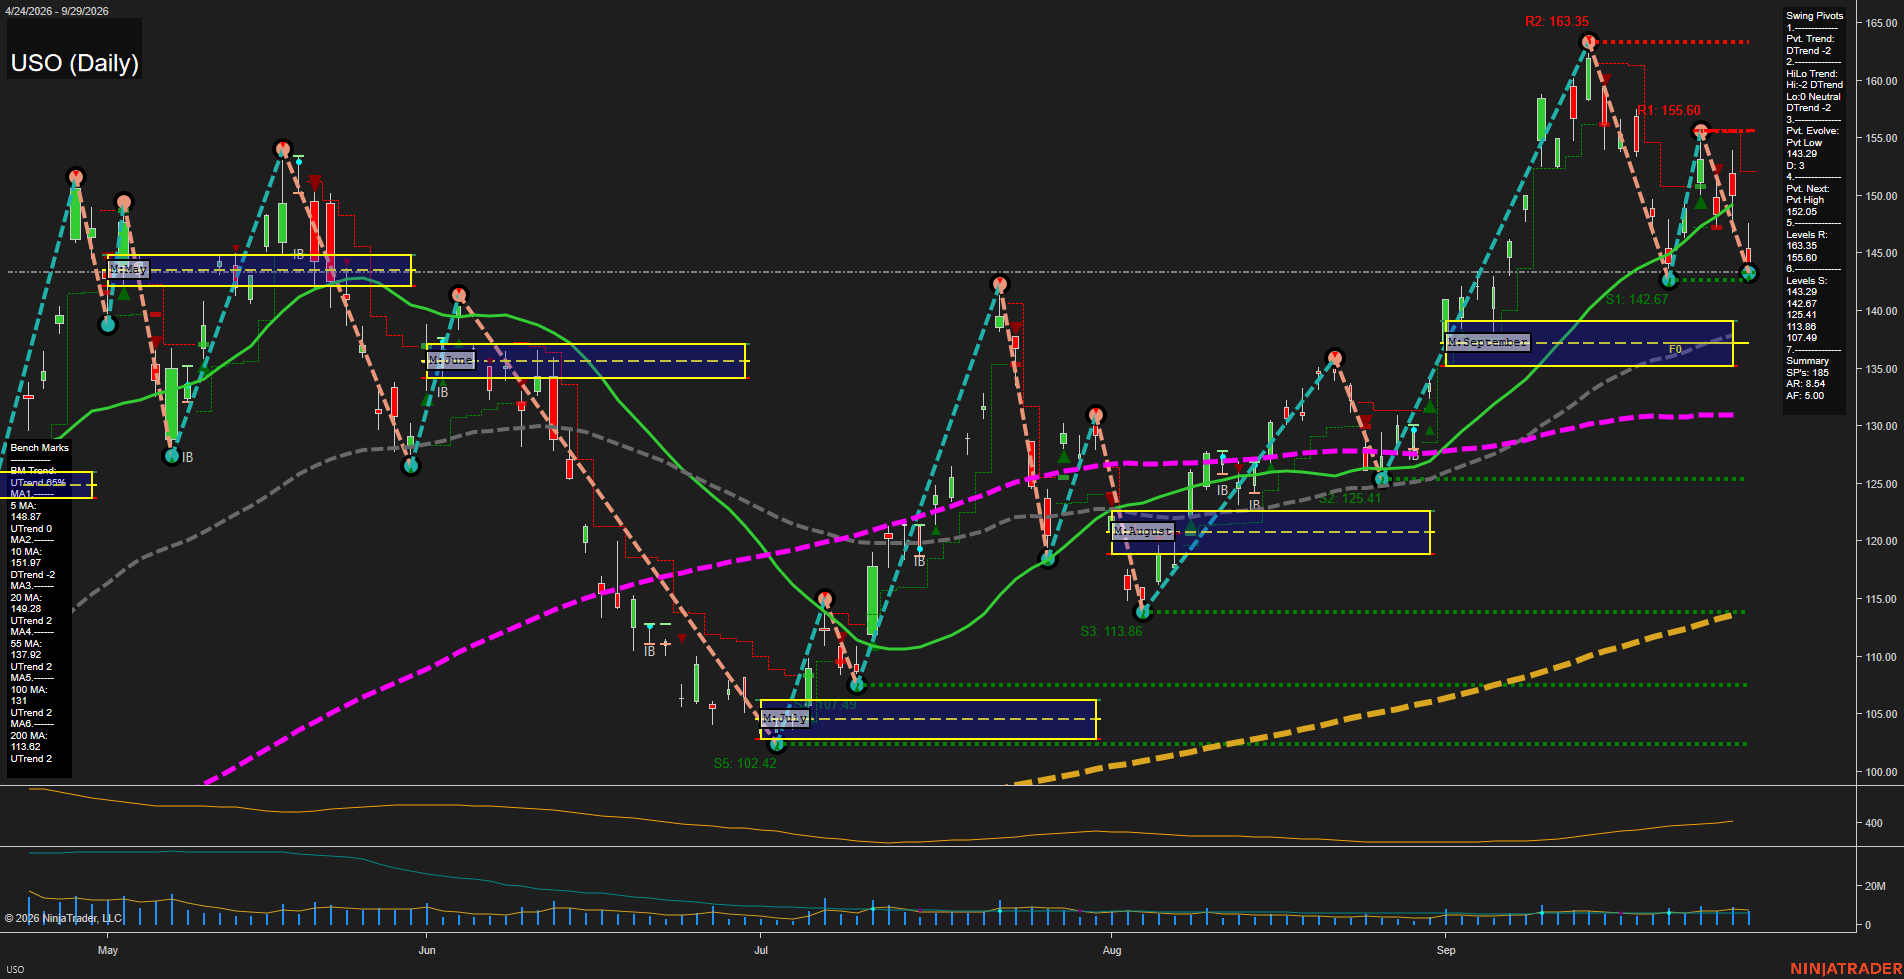Image resolution: width=1904 pixels, height=979 pixels.
Task: Select the M:June monthly zone label
Action: click(x=451, y=360)
